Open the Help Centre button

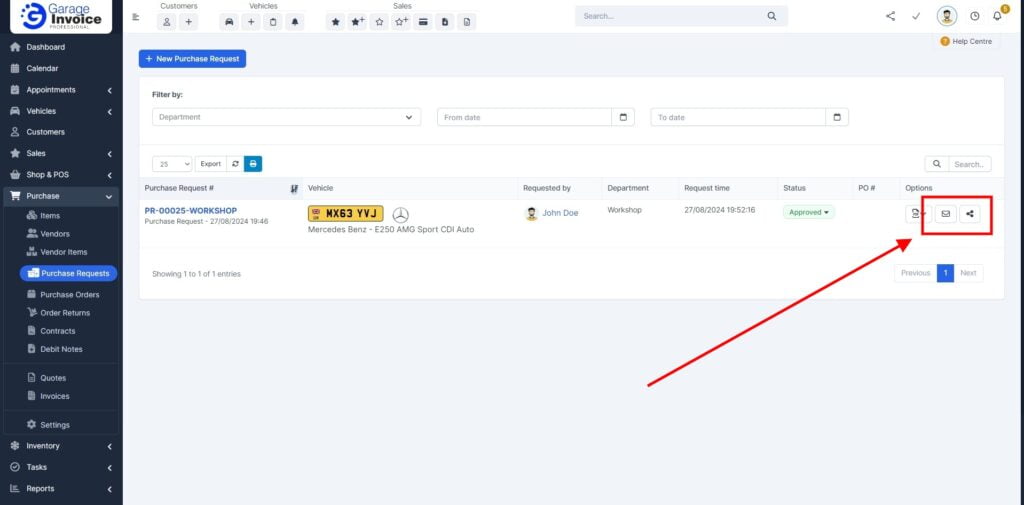click(x=967, y=41)
